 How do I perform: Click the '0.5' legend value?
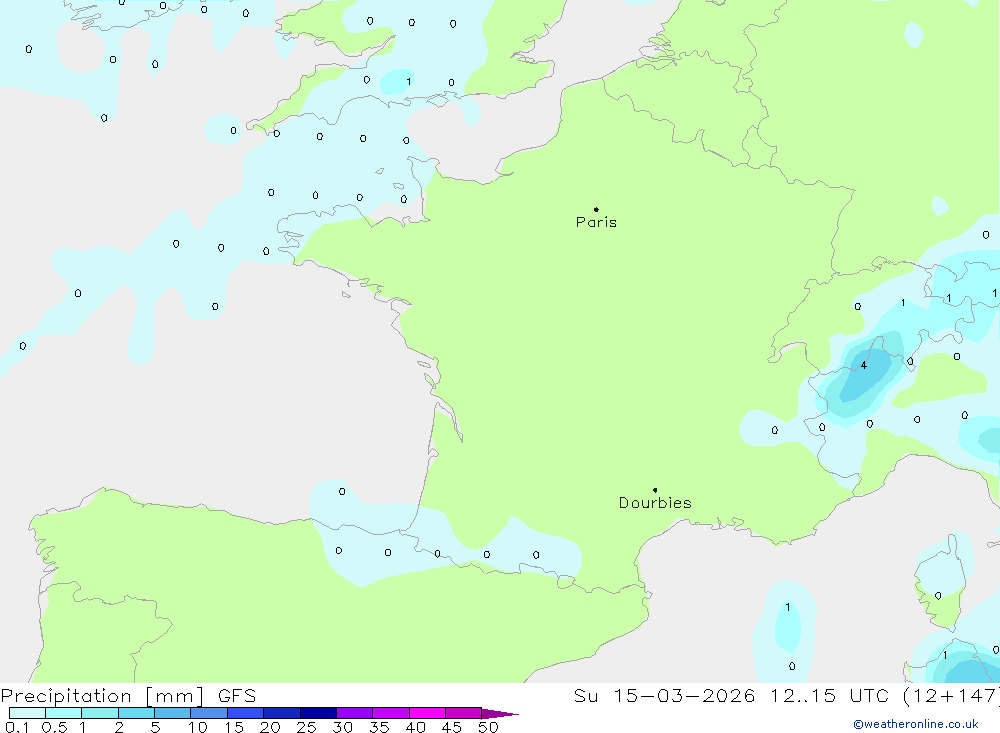[54, 727]
